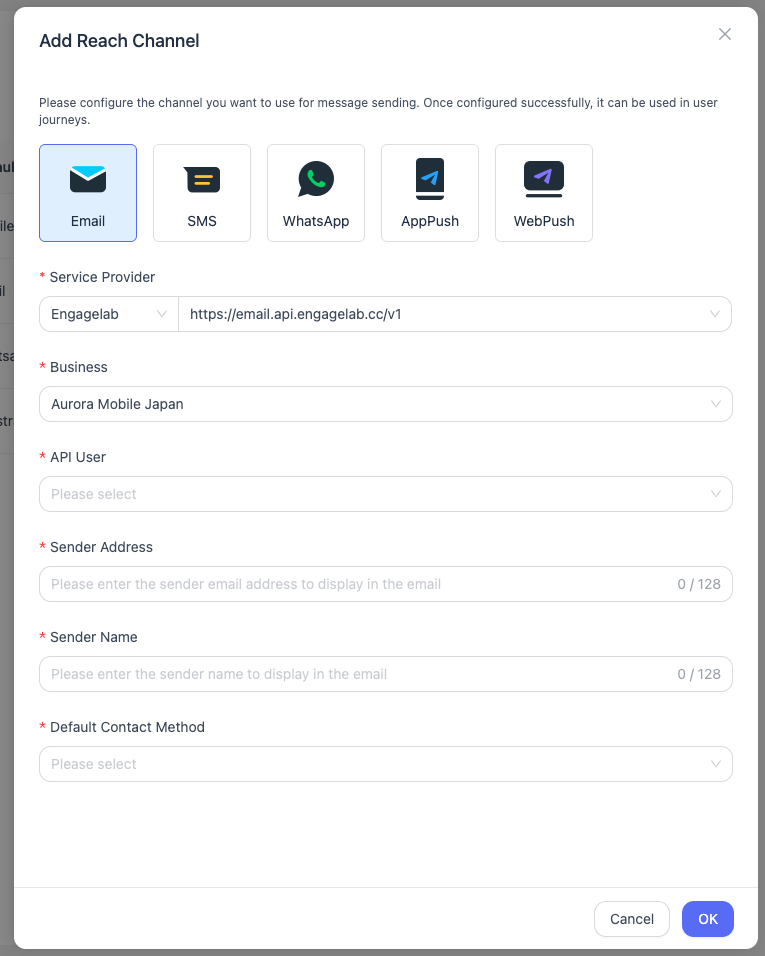Cancel adding the reach channel
The width and height of the screenshot is (765, 956).
click(x=632, y=919)
